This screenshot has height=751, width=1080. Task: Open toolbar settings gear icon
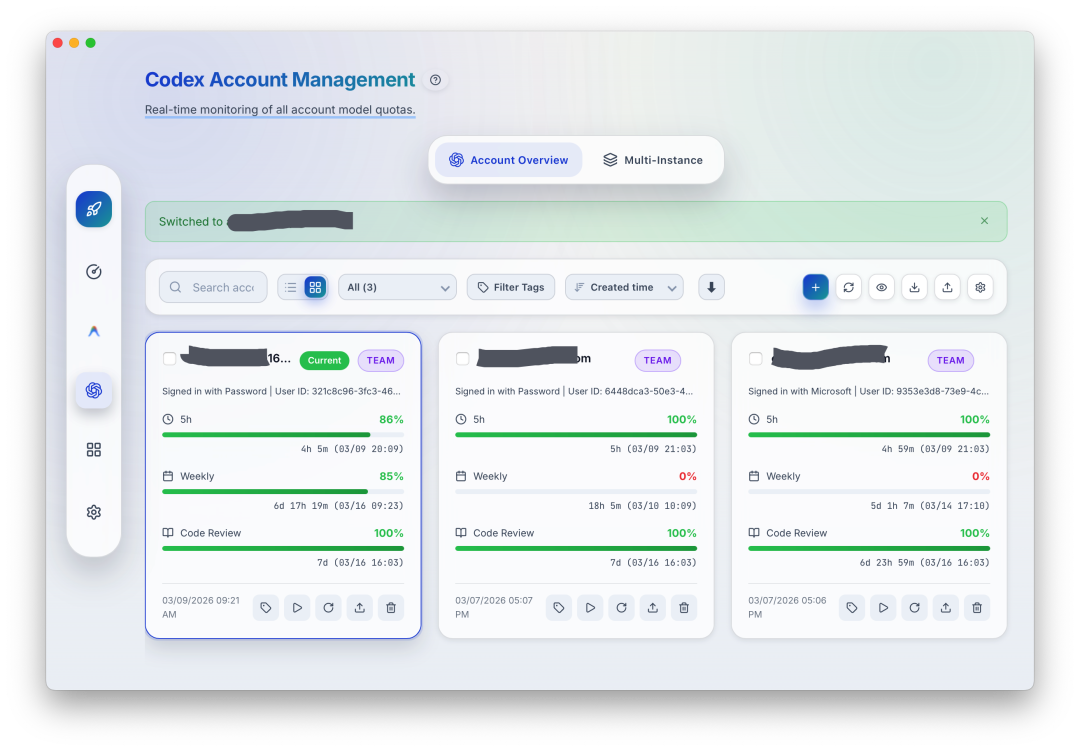tap(980, 287)
